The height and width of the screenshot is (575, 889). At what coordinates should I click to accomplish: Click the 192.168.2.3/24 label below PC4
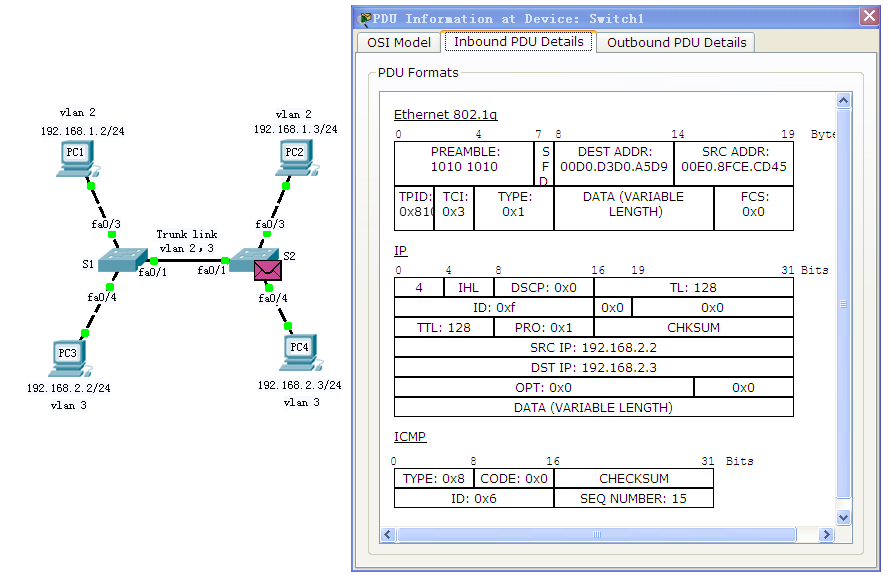[x=299, y=386]
